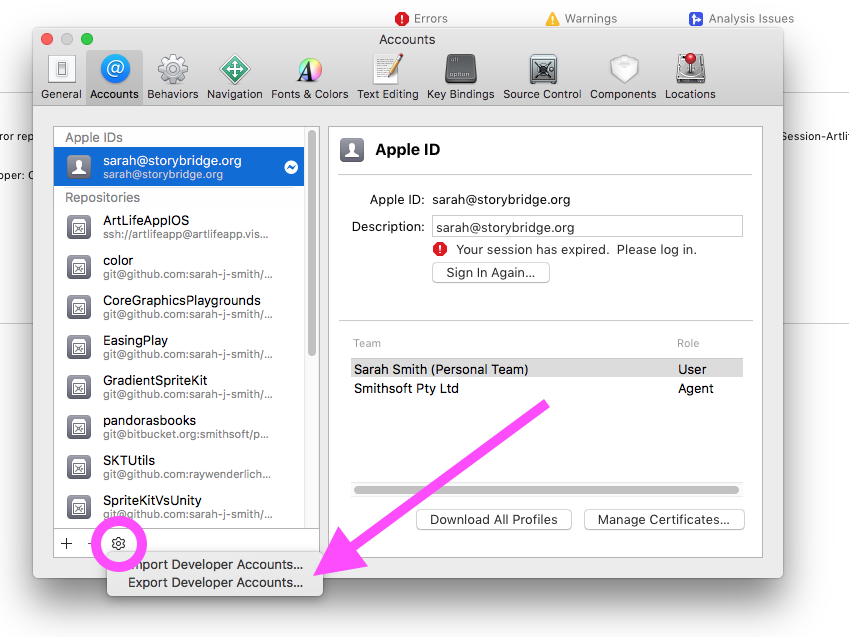
Task: Click the SpriteKitVsUnity repository icon
Action: [79, 508]
